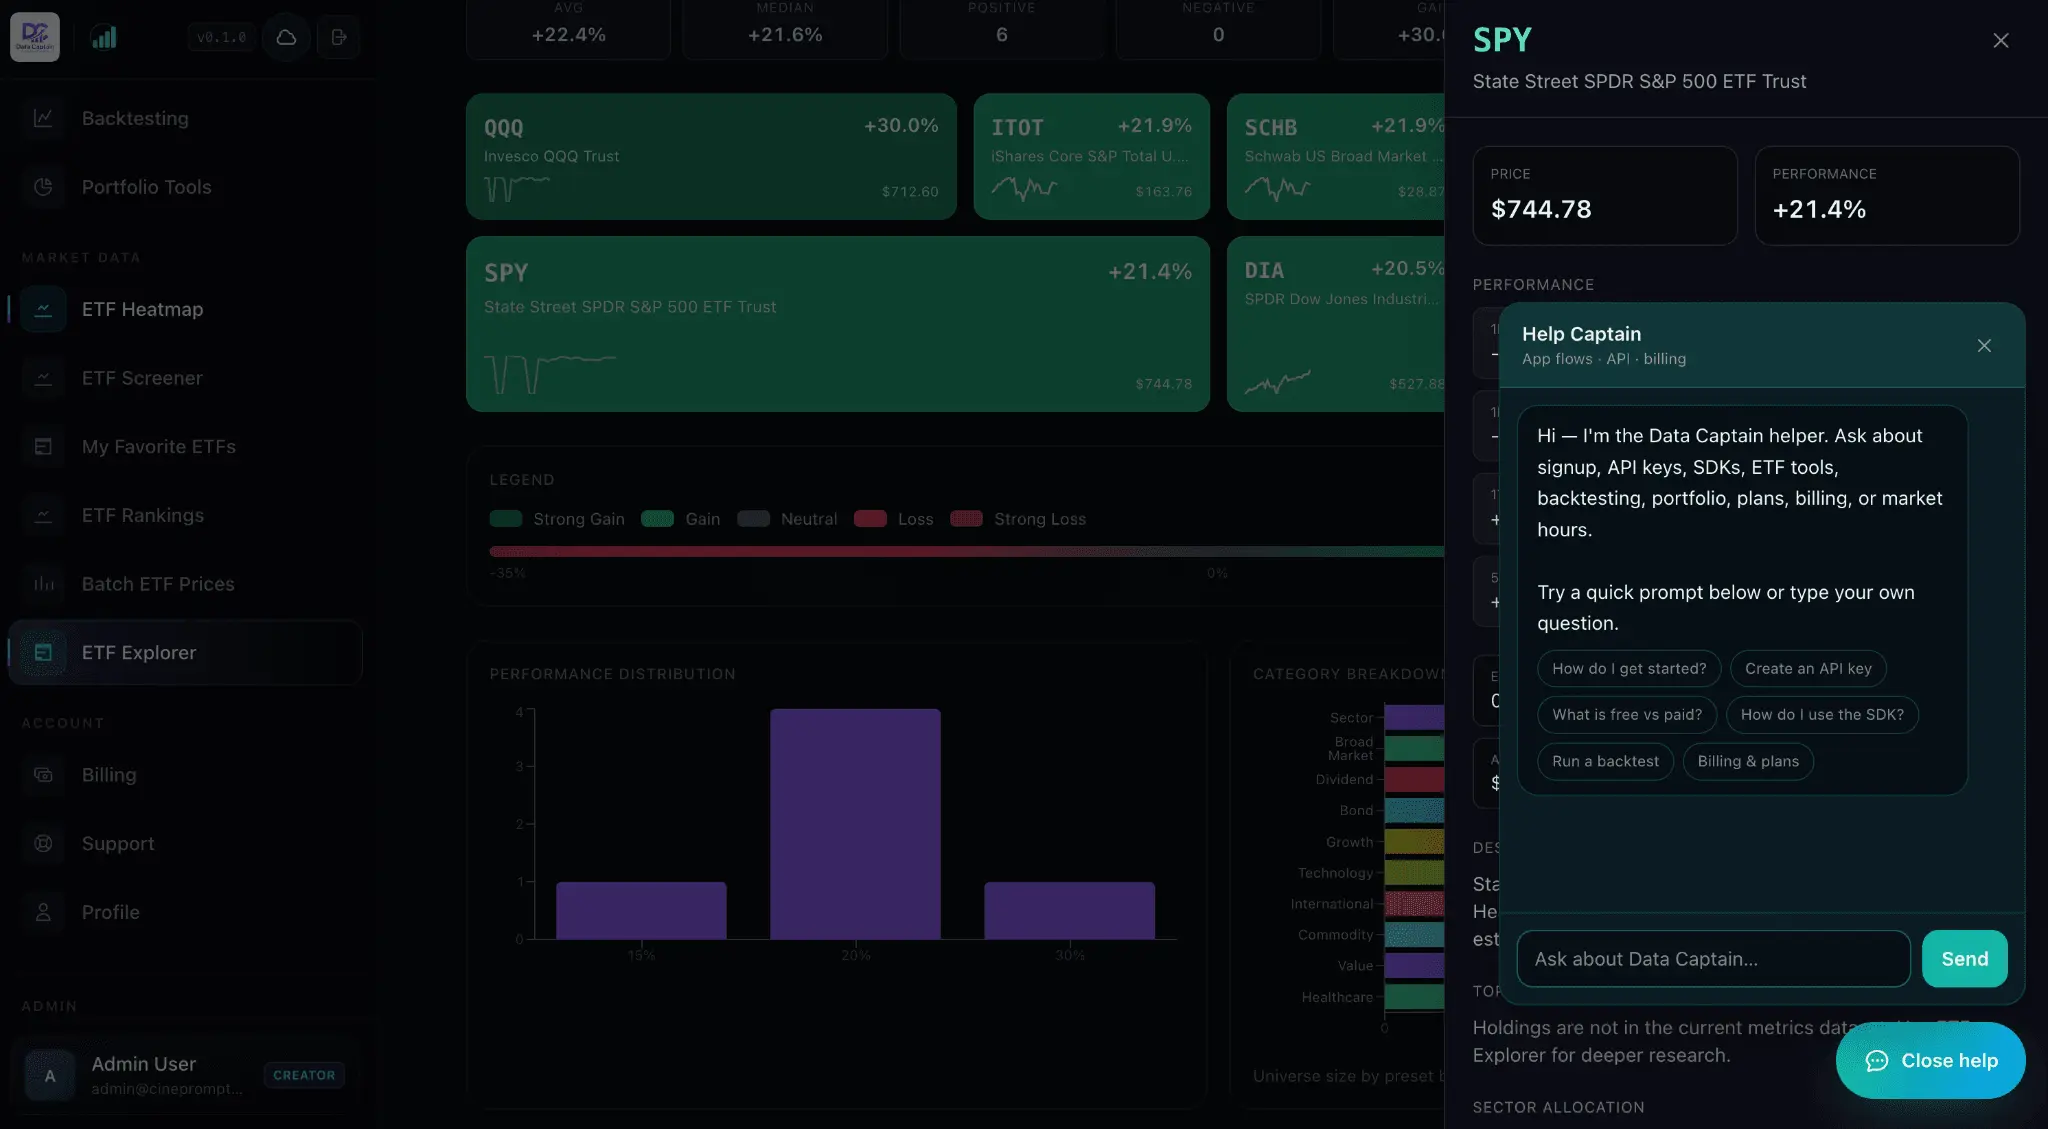
Task: Click the 'How do I get started?' prompt
Action: pyautogui.click(x=1629, y=669)
